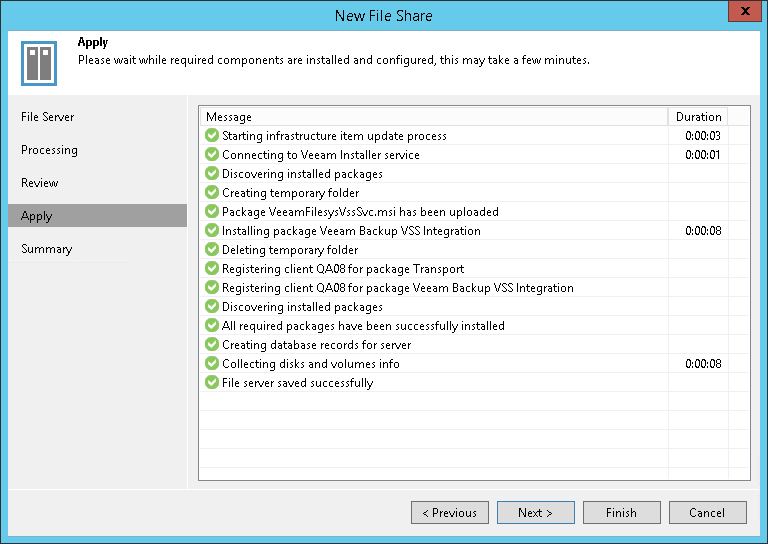This screenshot has height=544, width=768.
Task: Click green check next to Creating temporary folder
Action: pos(211,193)
